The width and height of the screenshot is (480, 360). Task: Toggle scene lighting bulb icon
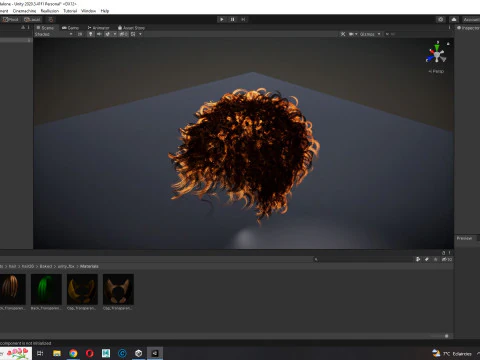[x=90, y=34]
